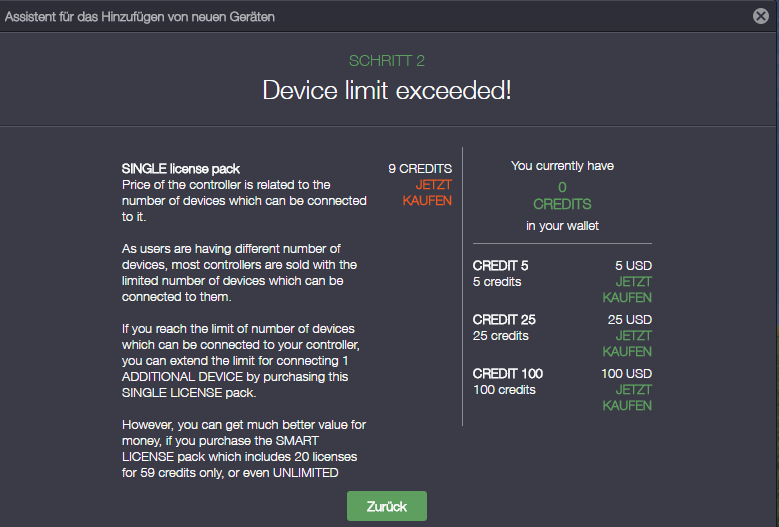
Task: Click the 5 USD price
Action: point(632,266)
